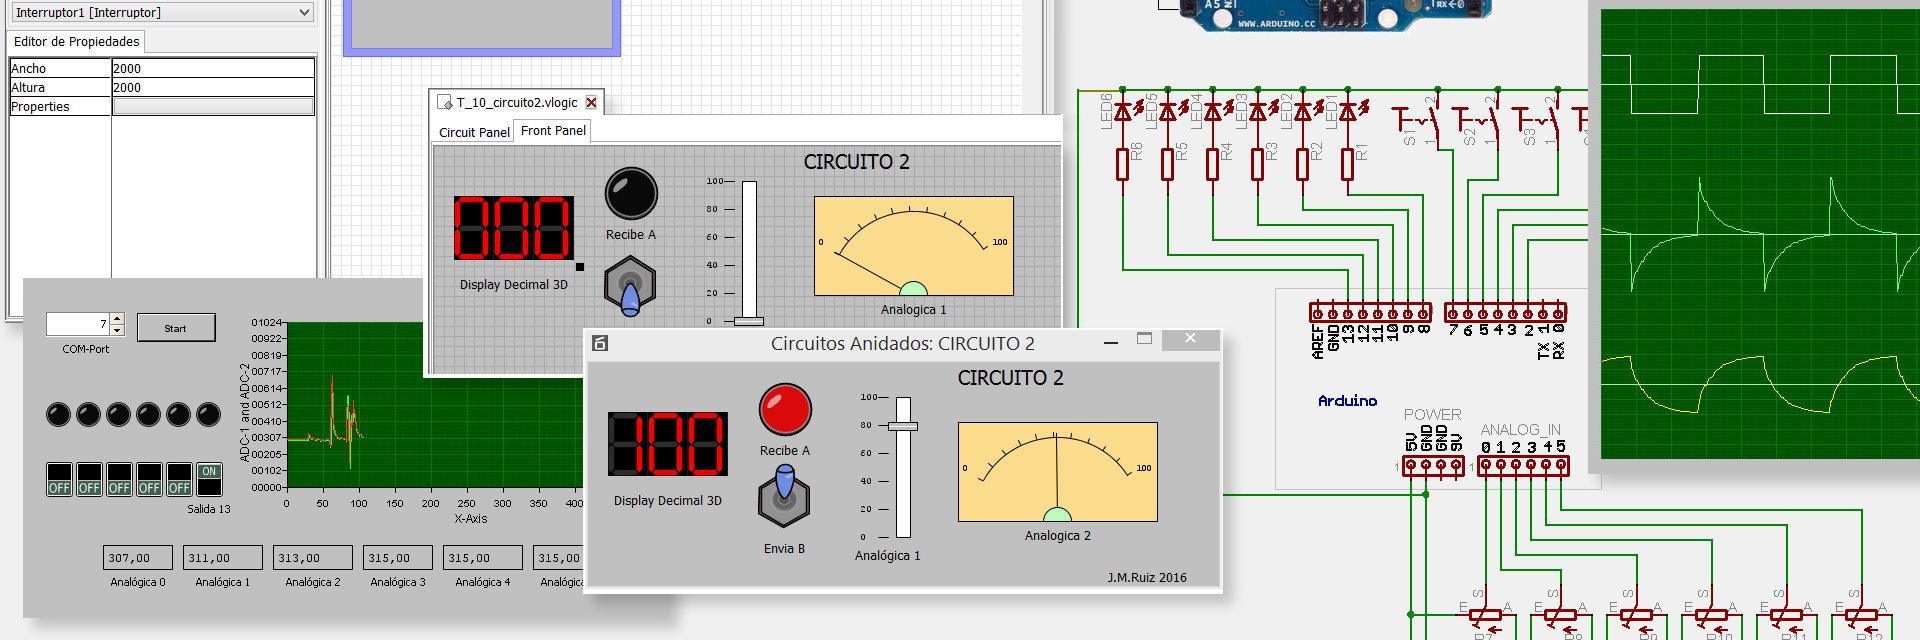The height and width of the screenshot is (640, 1920).
Task: Click the Start button
Action: coord(175,328)
